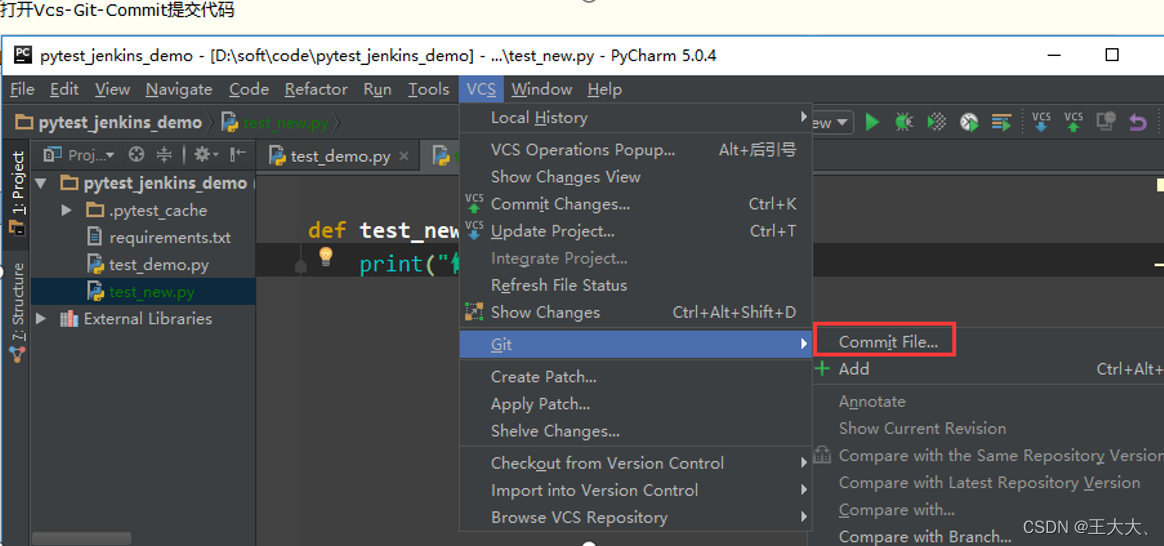Open the show history toolbar icon
This screenshot has height=546, width=1164.
[x=1106, y=122]
